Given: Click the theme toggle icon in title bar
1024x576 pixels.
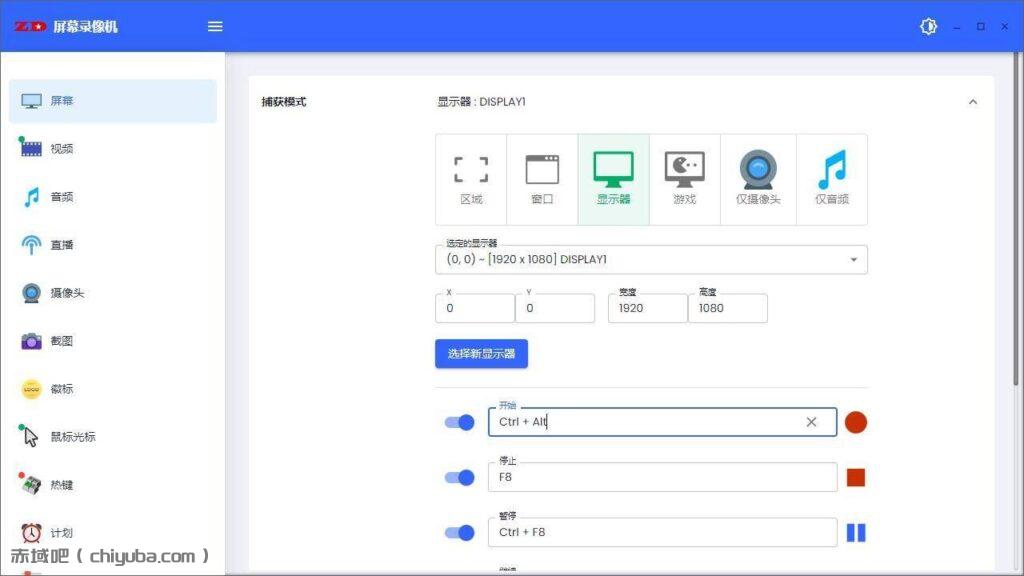Looking at the screenshot, I should point(928,27).
